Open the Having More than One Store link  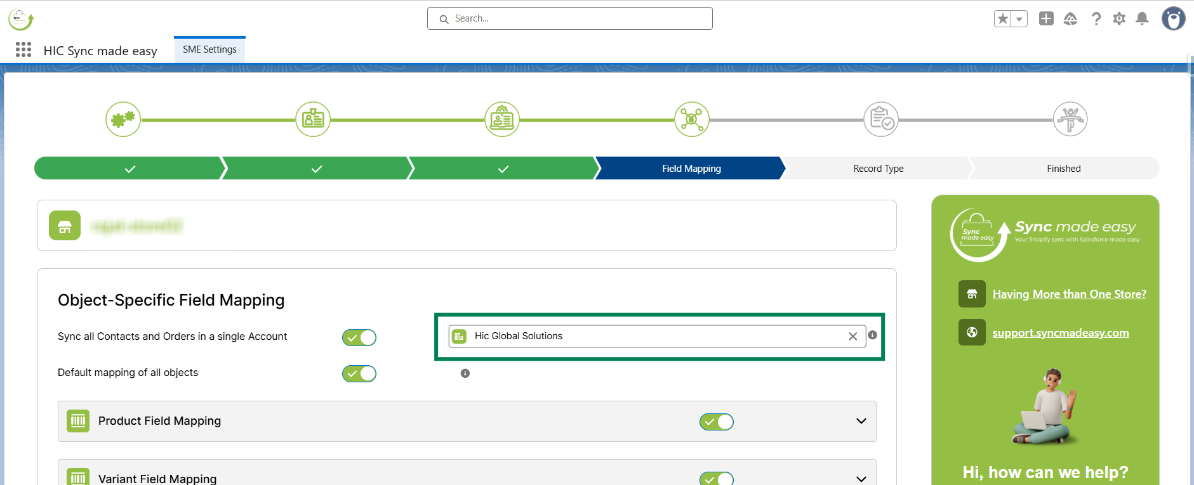click(x=1069, y=294)
